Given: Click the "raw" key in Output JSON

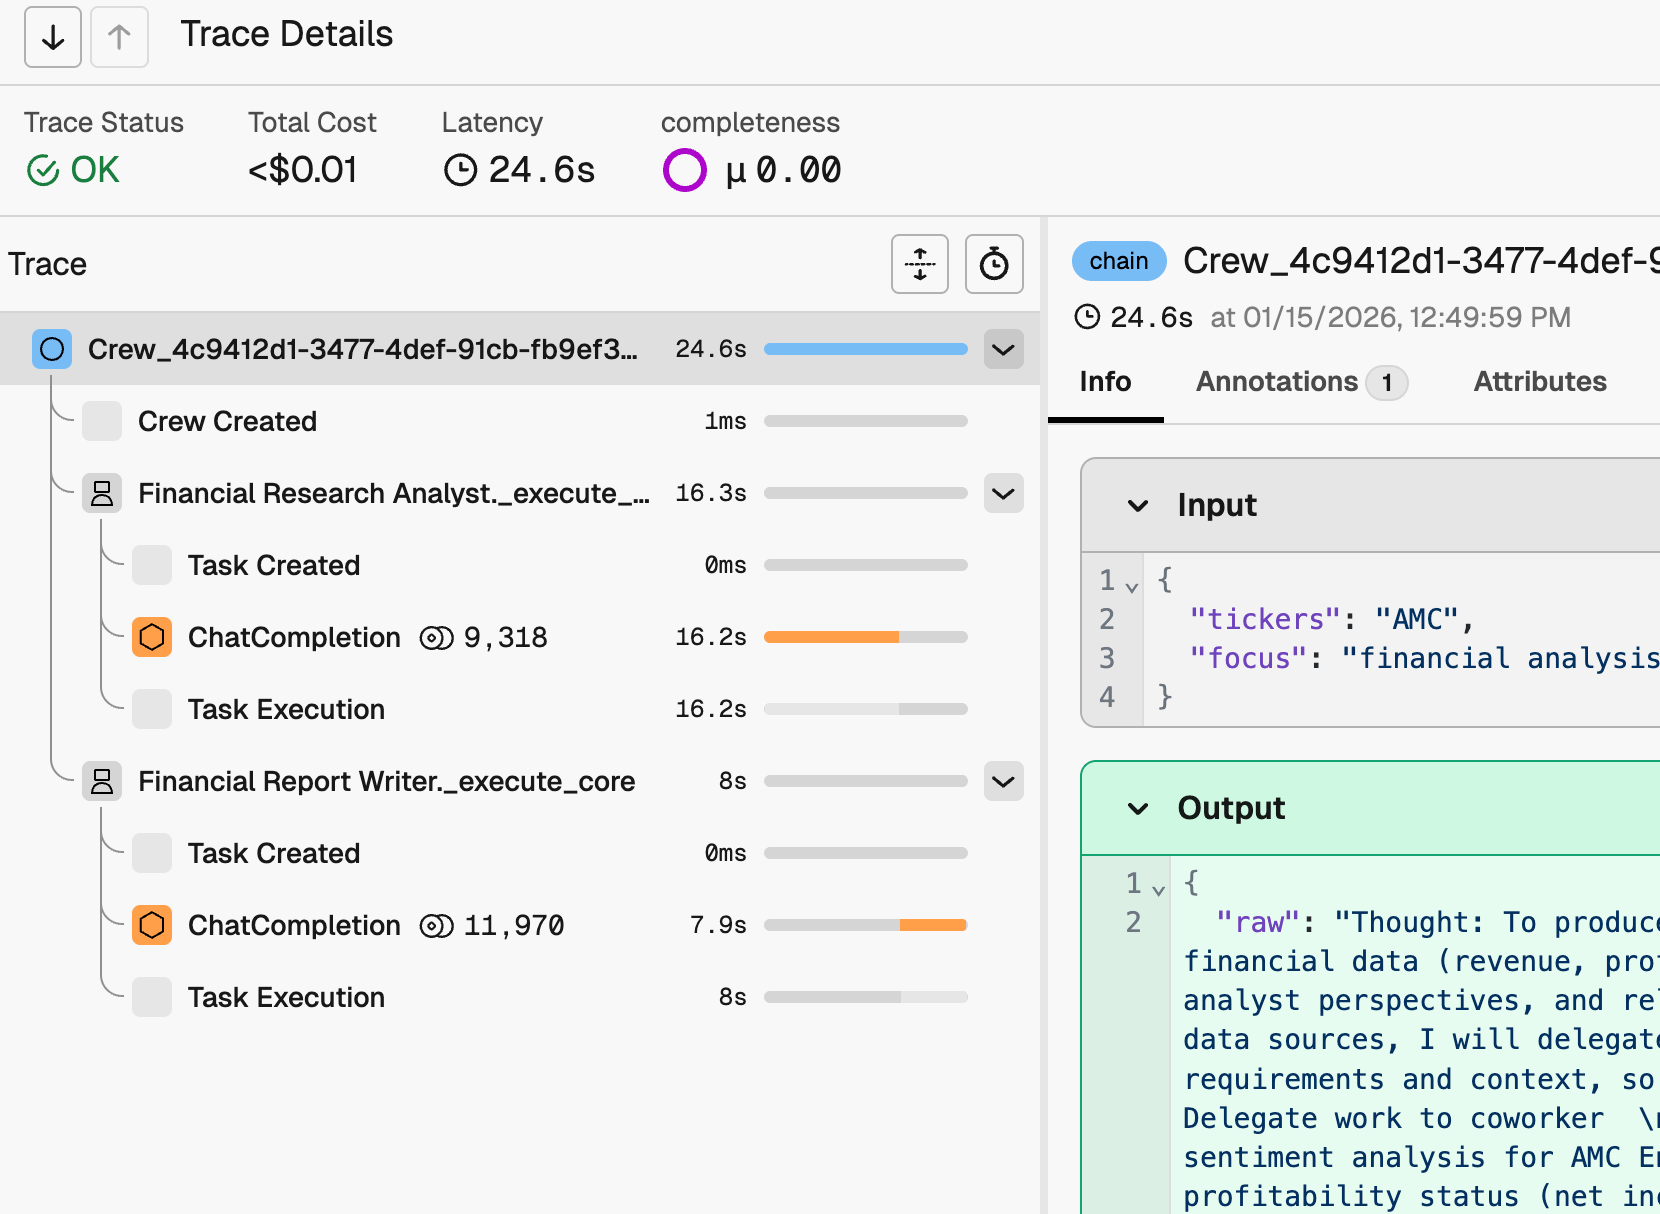Looking at the screenshot, I should coord(1258,922).
